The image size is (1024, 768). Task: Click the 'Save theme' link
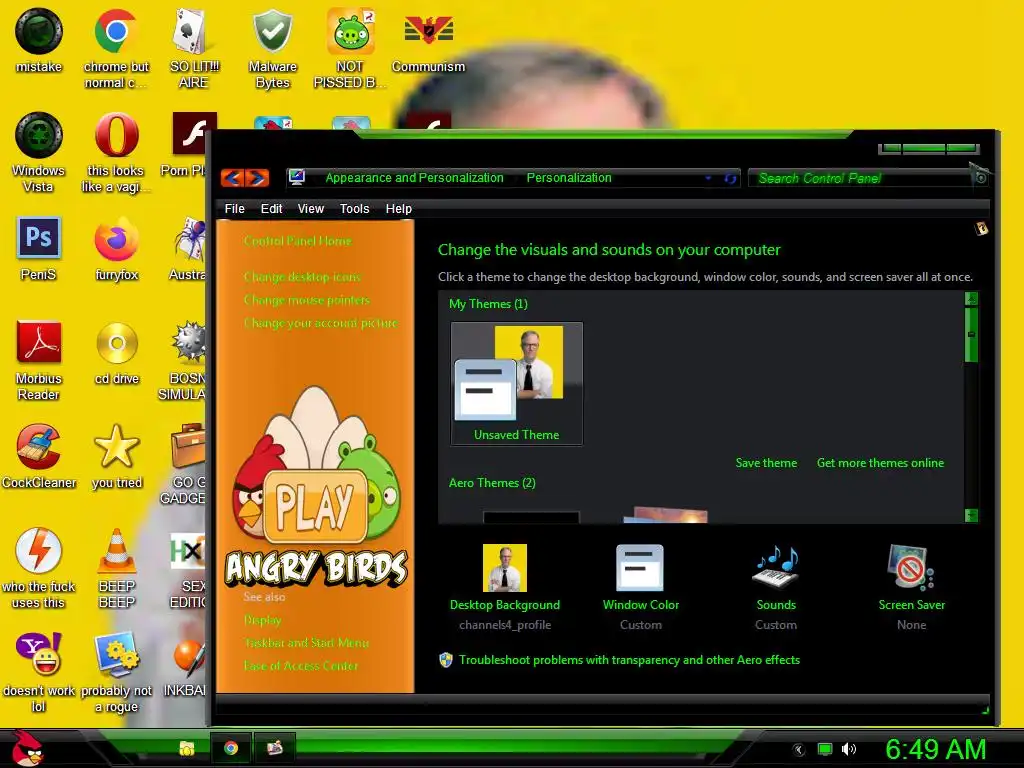tap(766, 463)
